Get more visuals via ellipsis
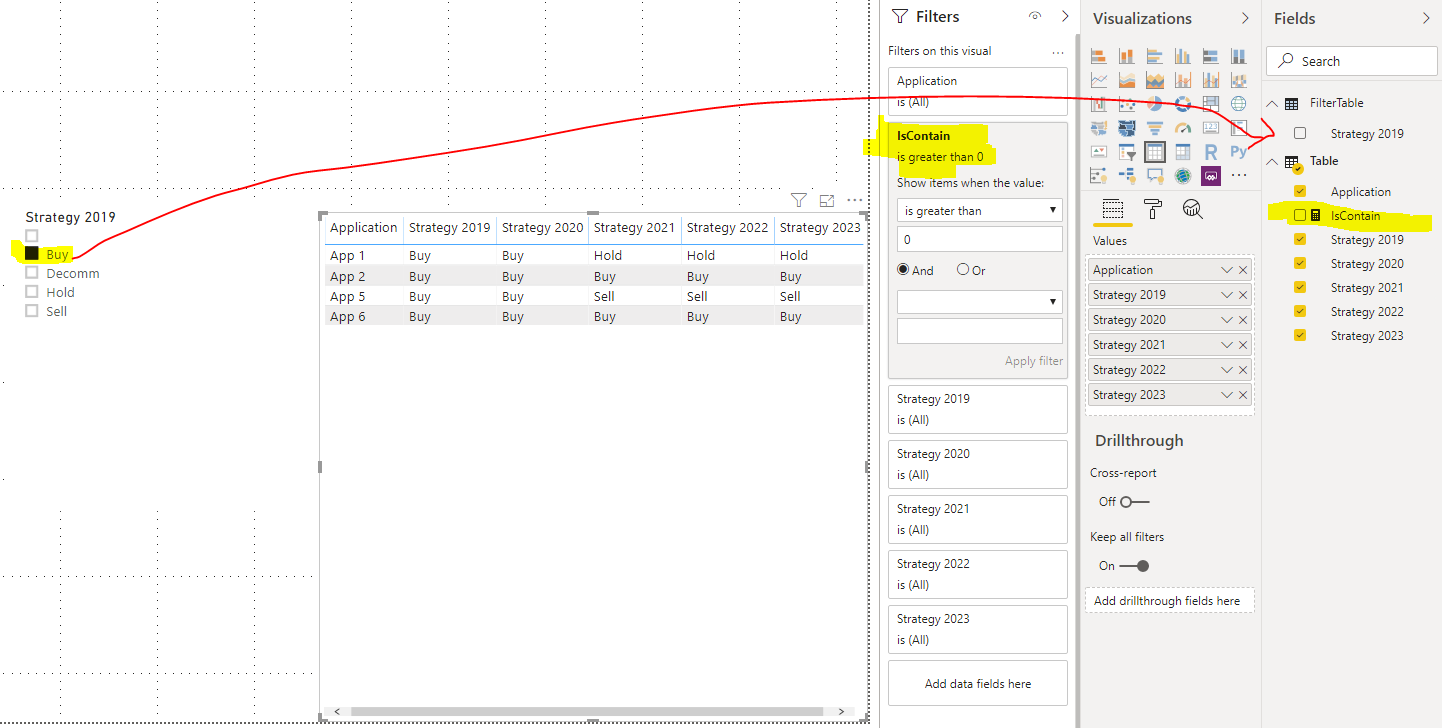 click(x=1238, y=176)
